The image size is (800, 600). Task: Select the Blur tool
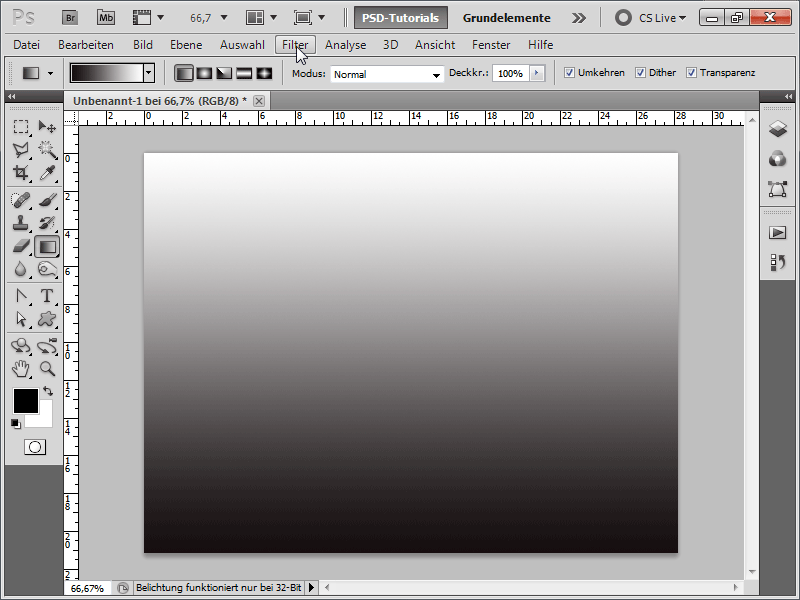pos(21,269)
